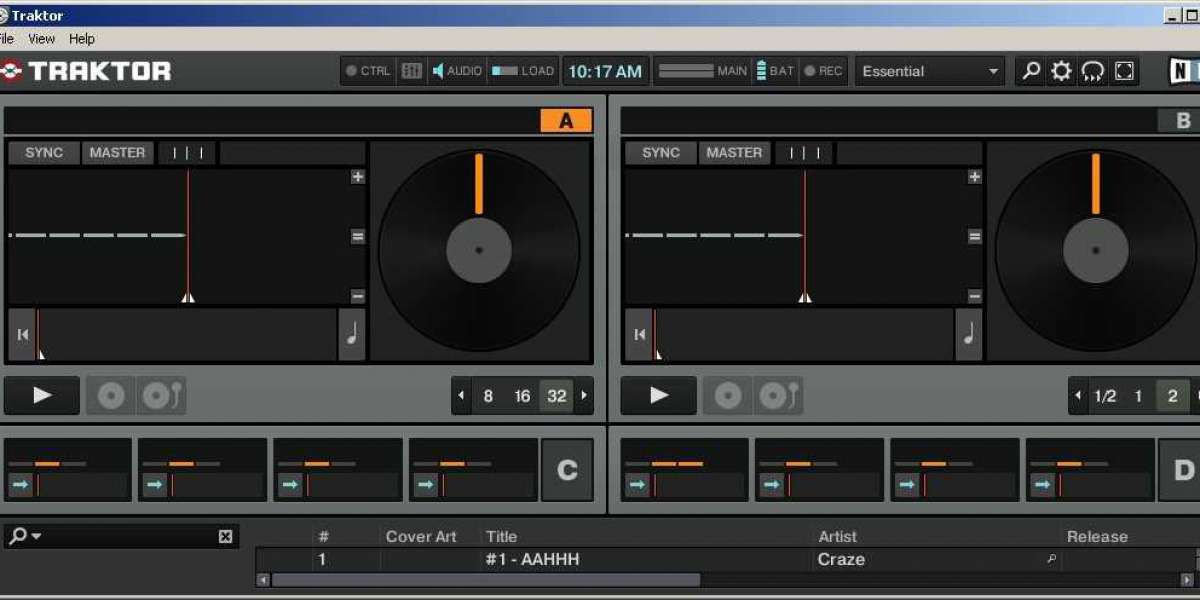This screenshot has height=600, width=1200.
Task: Focus Deck B using its letter badge
Action: (x=1183, y=121)
